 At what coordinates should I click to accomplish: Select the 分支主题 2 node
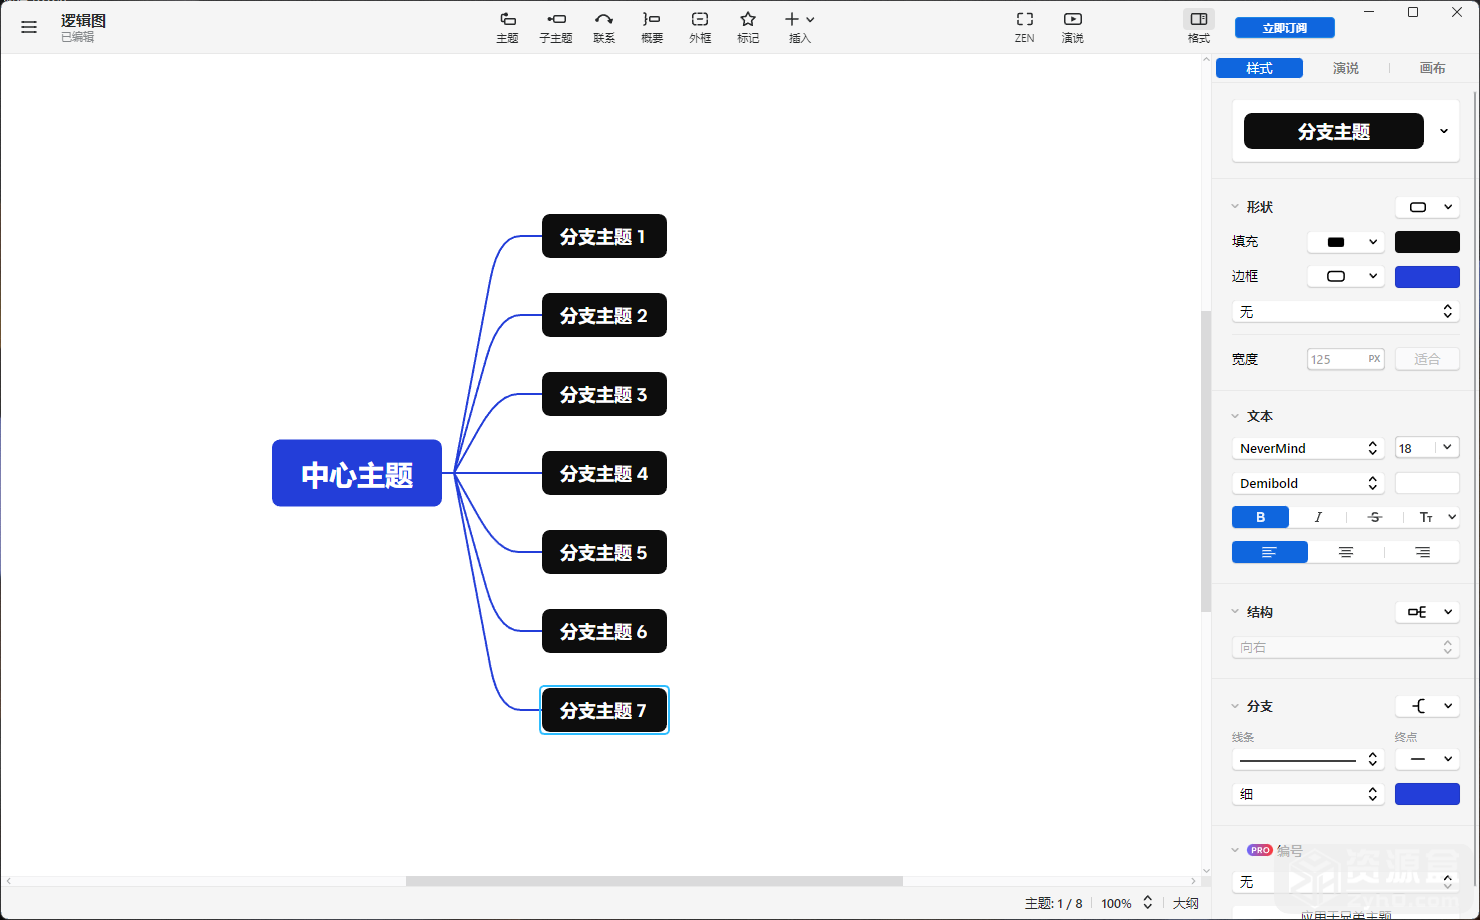pos(604,315)
